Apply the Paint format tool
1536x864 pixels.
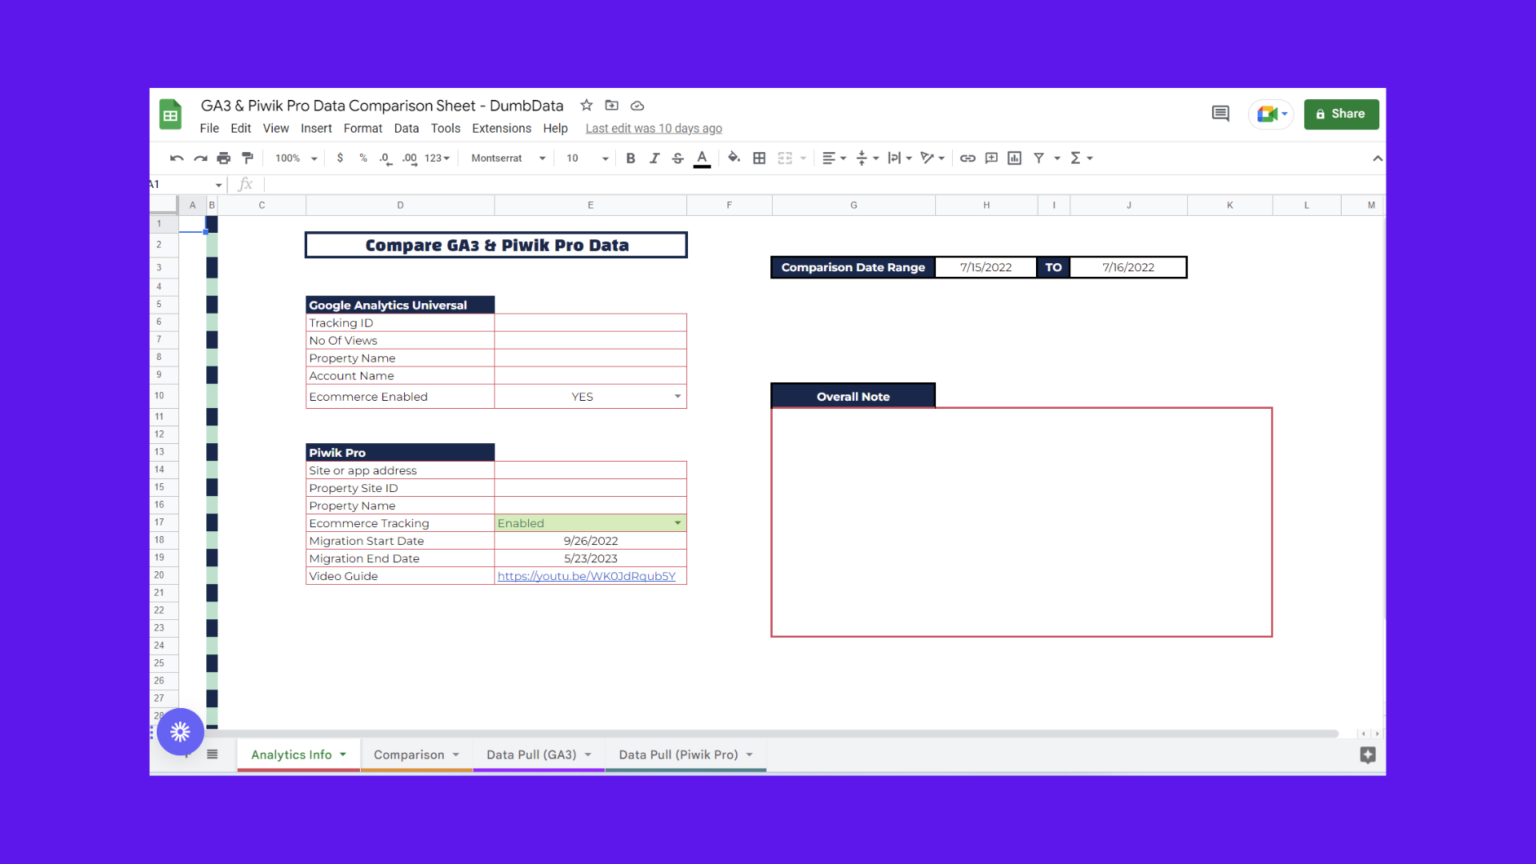tap(247, 157)
